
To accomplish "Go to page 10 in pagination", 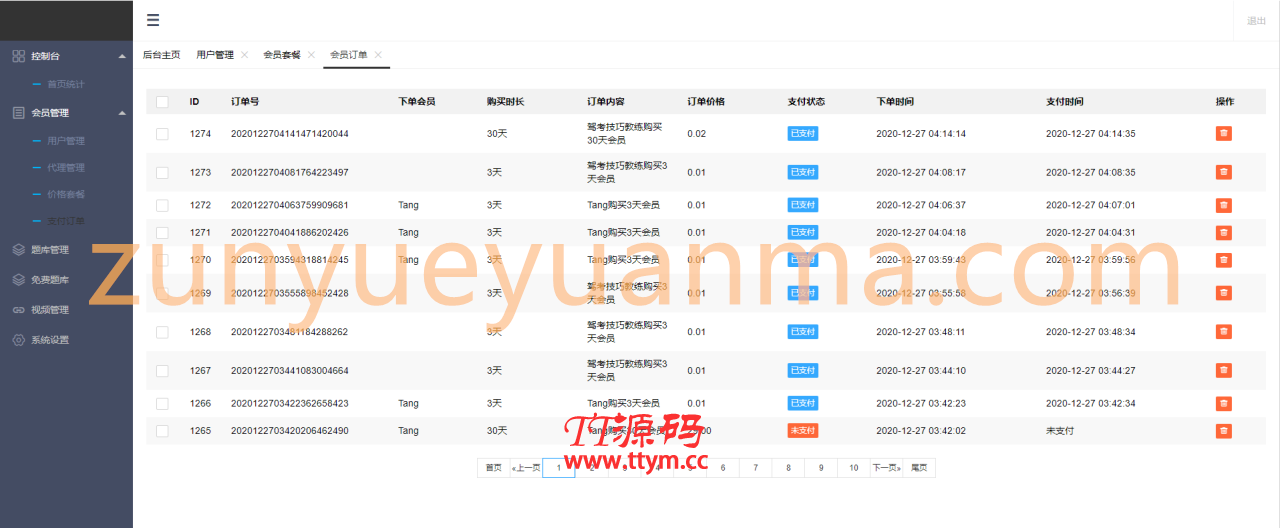I will tap(854, 468).
